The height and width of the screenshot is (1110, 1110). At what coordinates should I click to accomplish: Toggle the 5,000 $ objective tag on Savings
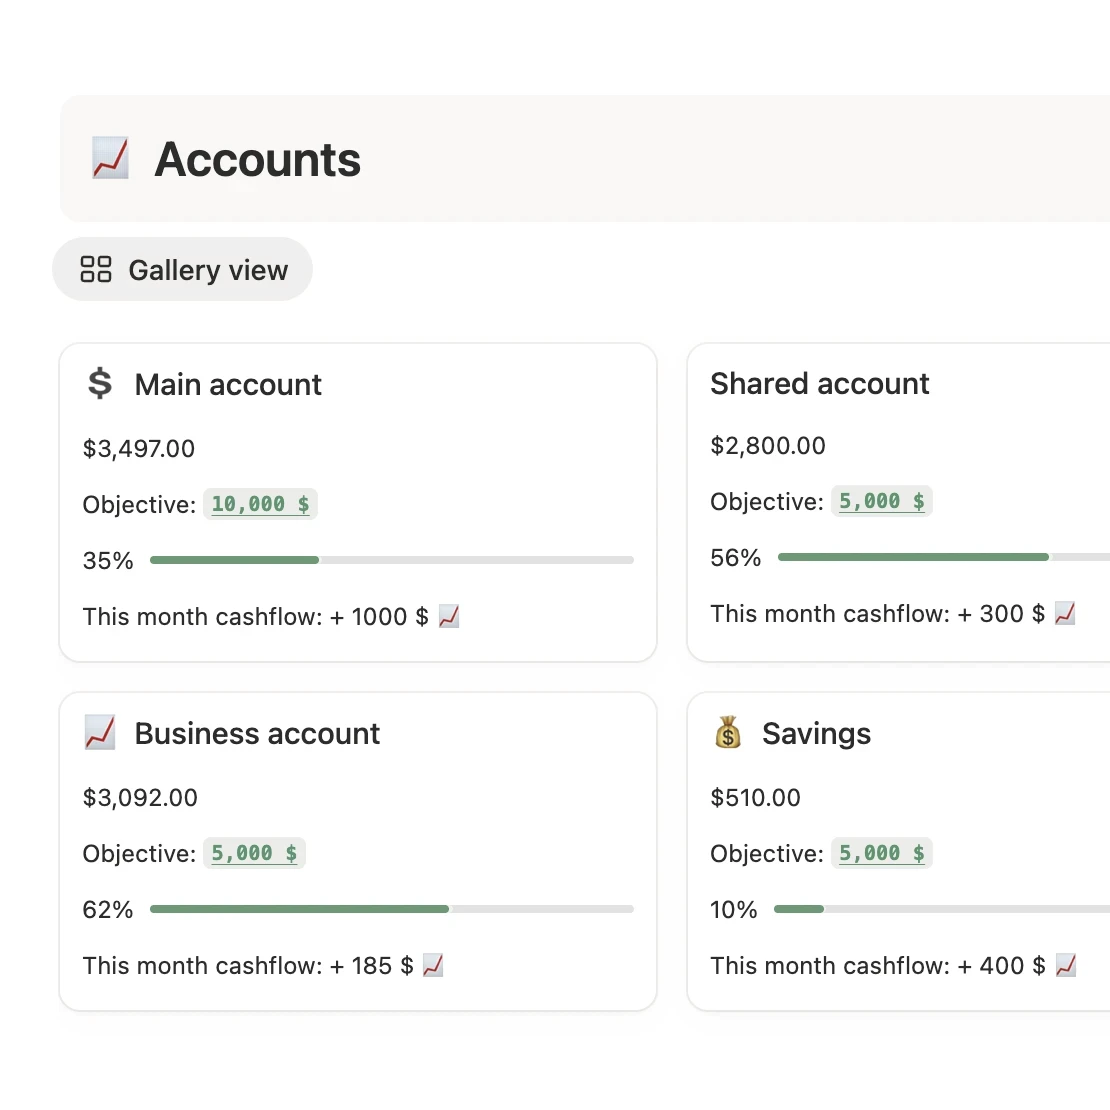click(882, 853)
